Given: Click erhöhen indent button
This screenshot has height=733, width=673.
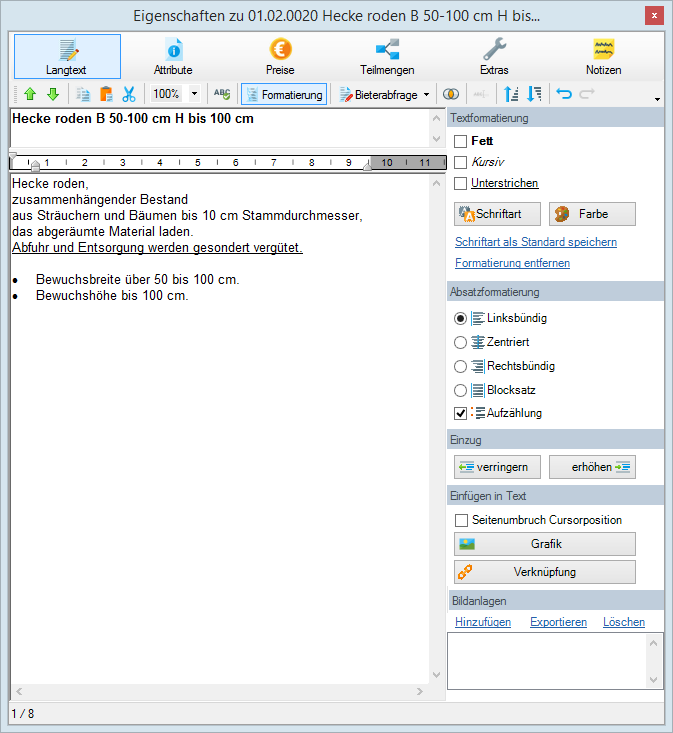Looking at the screenshot, I should click(x=592, y=467).
